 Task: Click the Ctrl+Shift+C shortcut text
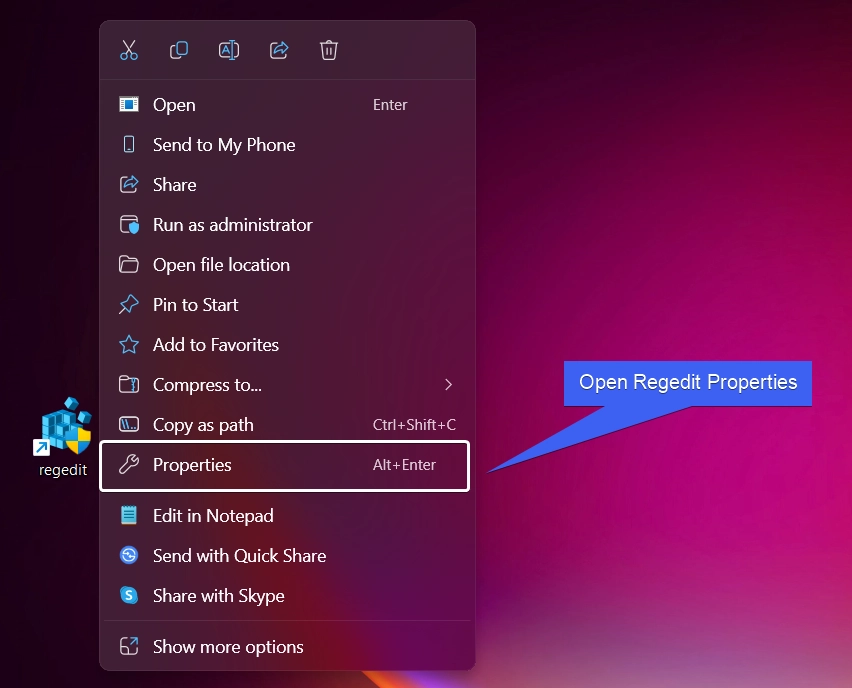(x=414, y=424)
